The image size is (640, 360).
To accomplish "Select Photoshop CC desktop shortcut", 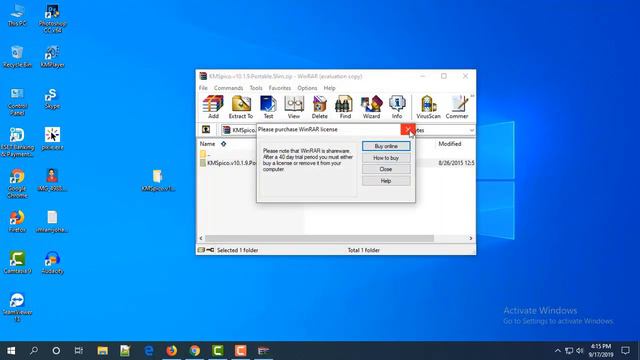I will [x=52, y=18].
